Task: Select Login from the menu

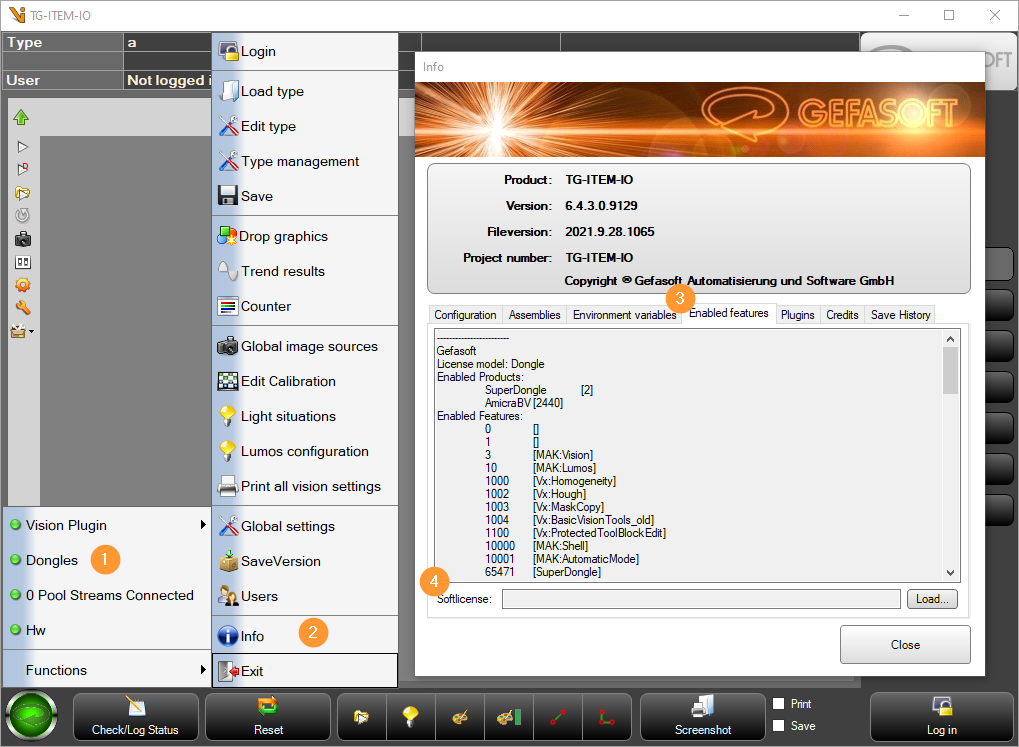Action: [x=305, y=51]
